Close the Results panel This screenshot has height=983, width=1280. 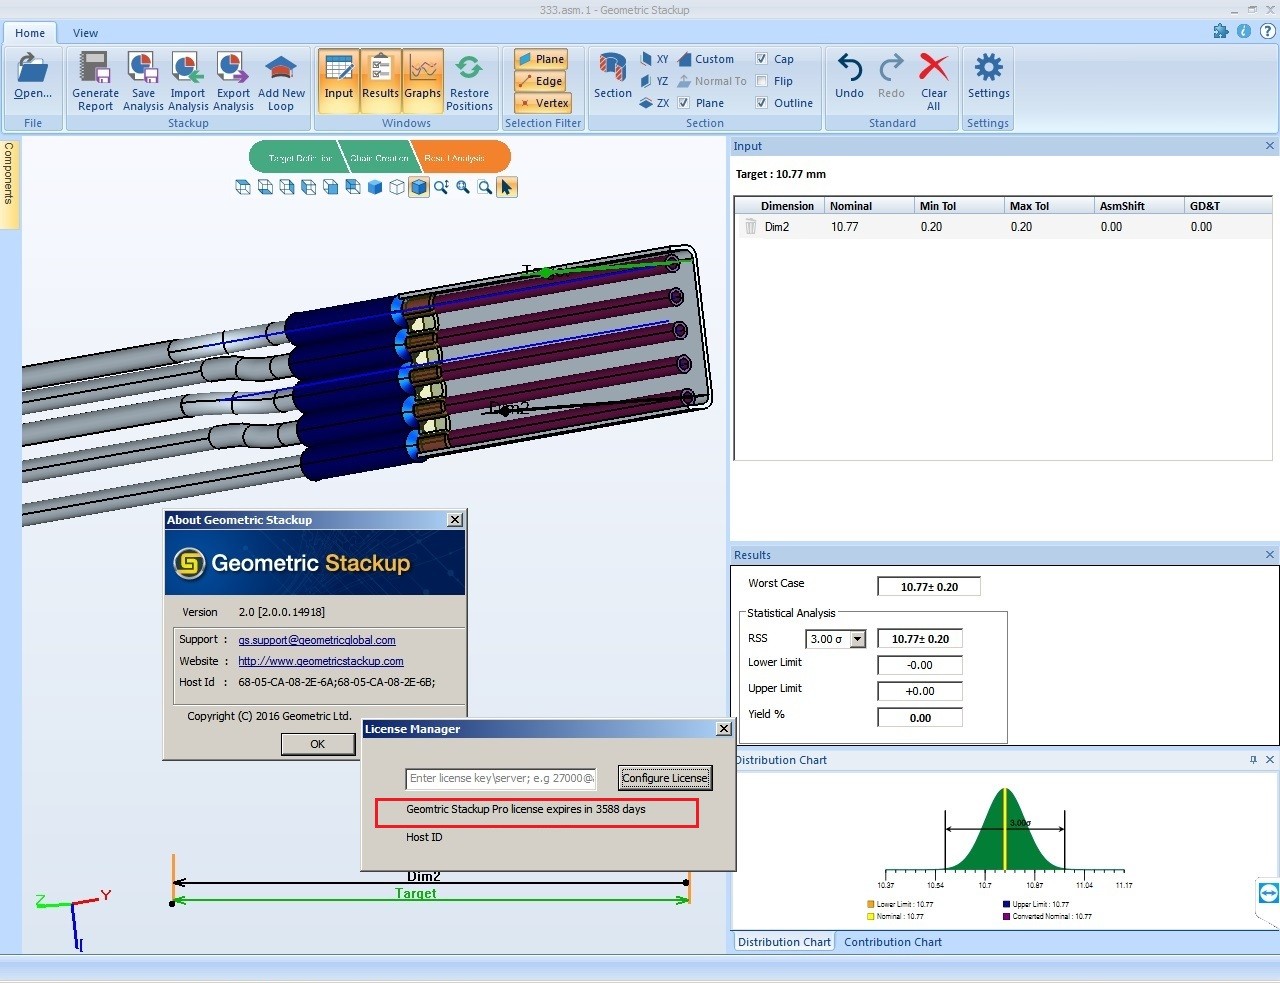[1270, 555]
